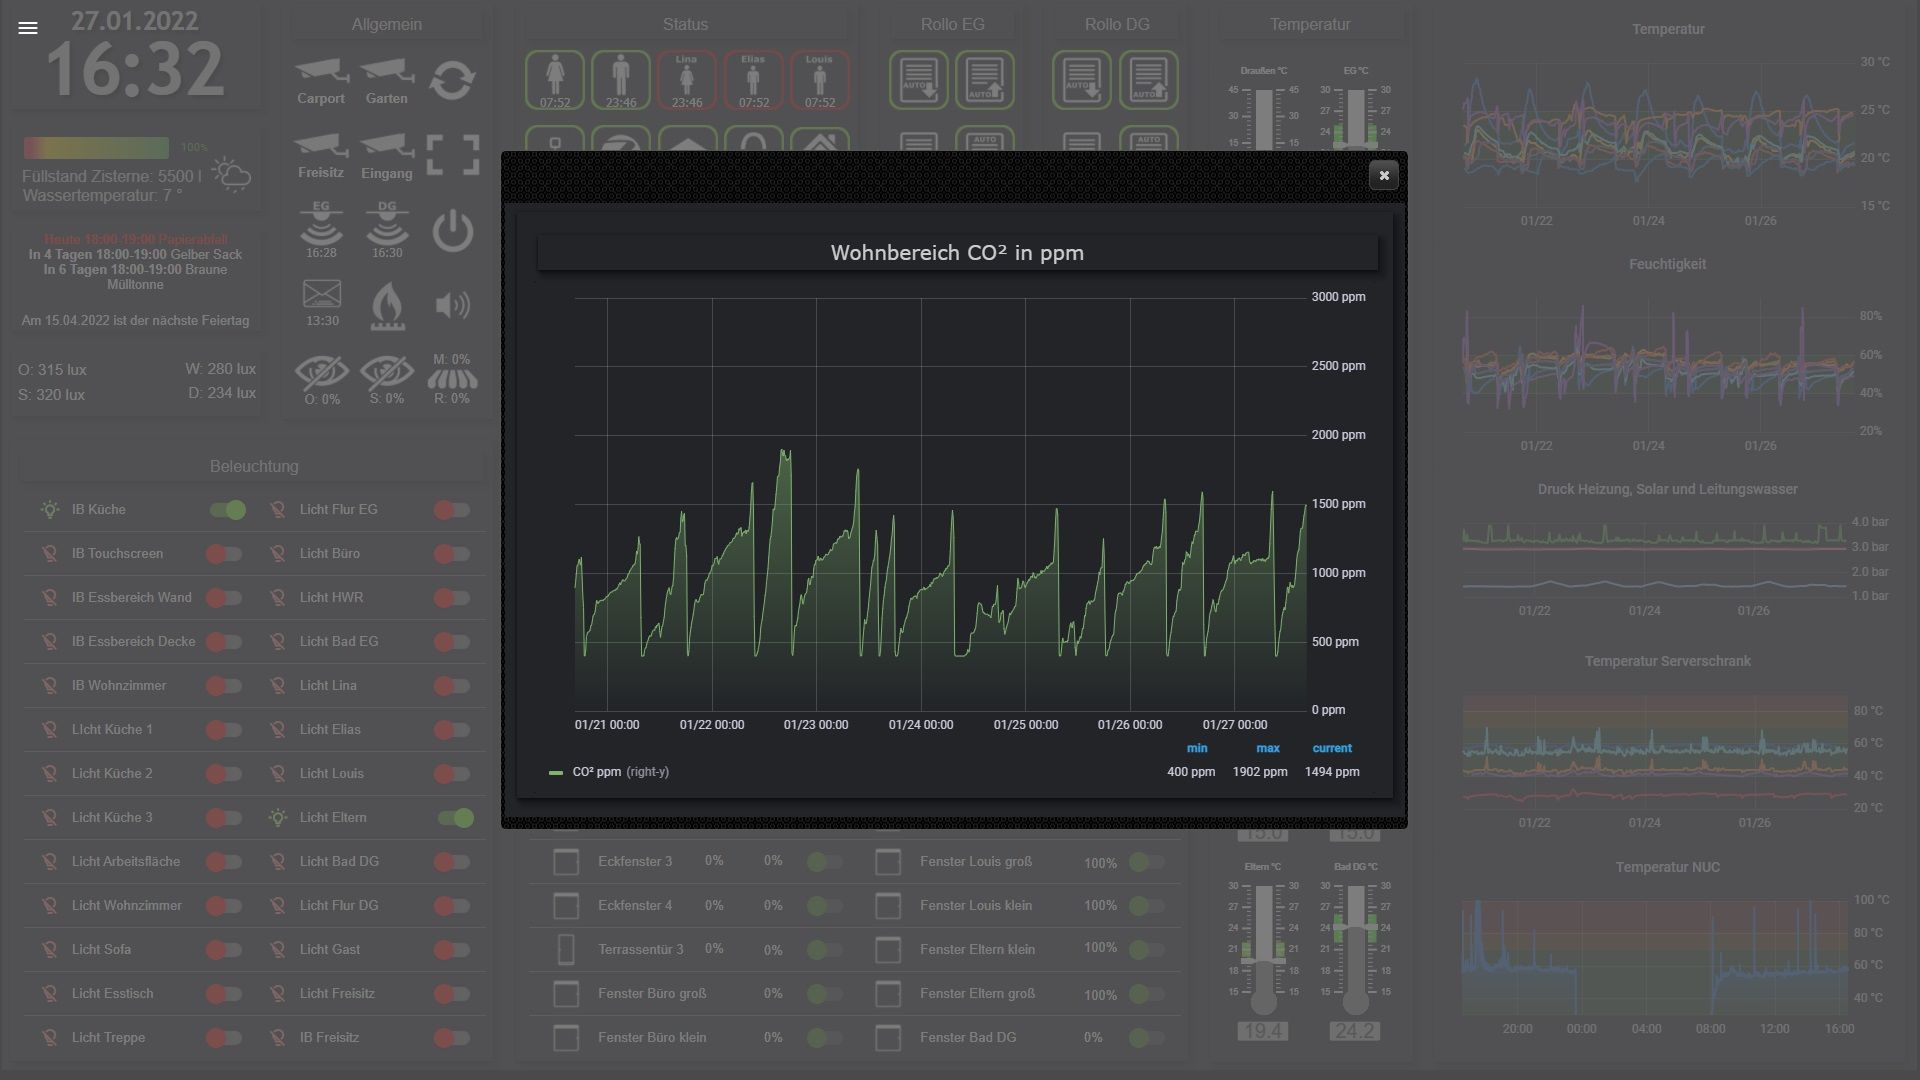1920x1080 pixels.
Task: Toggle the Licht Flur EG switch
Action: (452, 510)
